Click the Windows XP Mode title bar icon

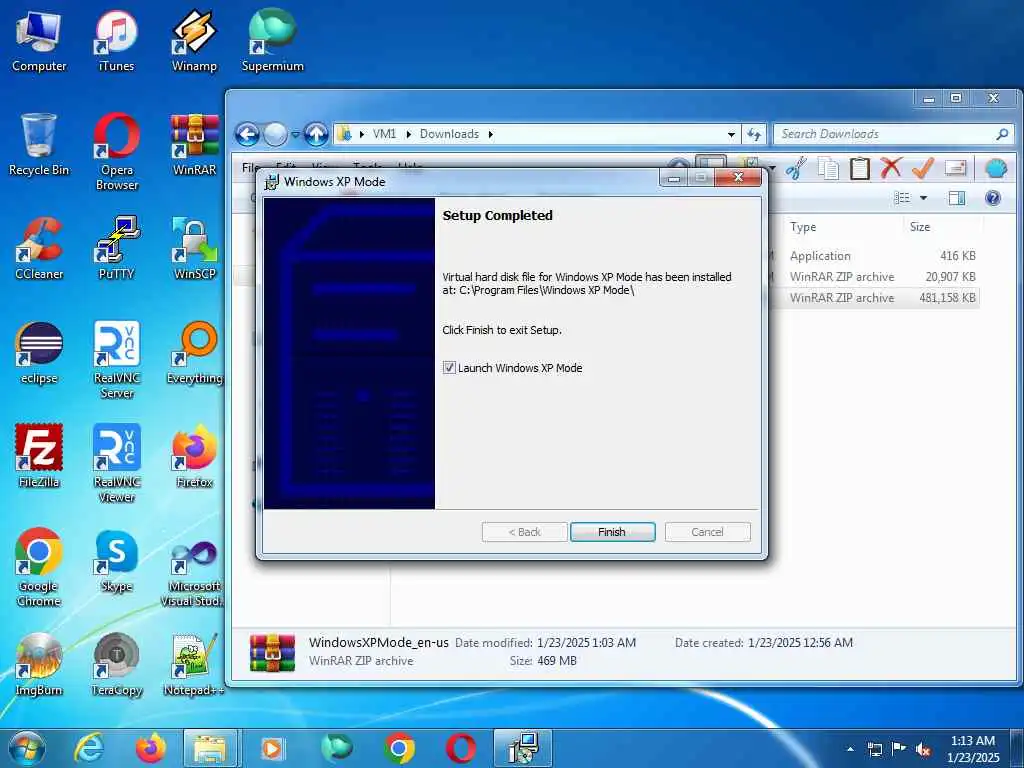[271, 182]
